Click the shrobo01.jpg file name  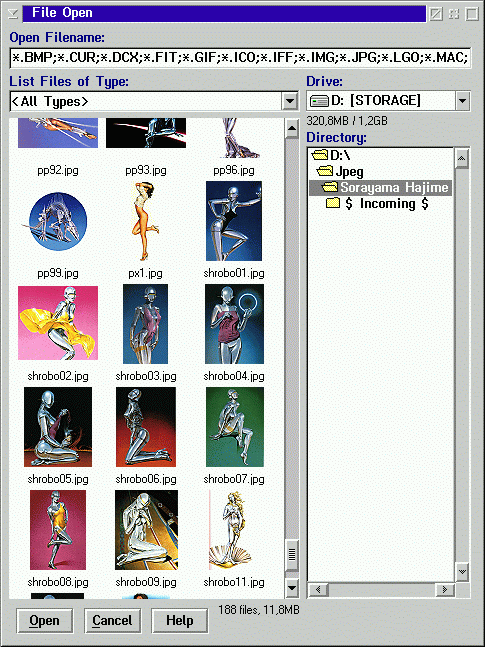point(234,273)
